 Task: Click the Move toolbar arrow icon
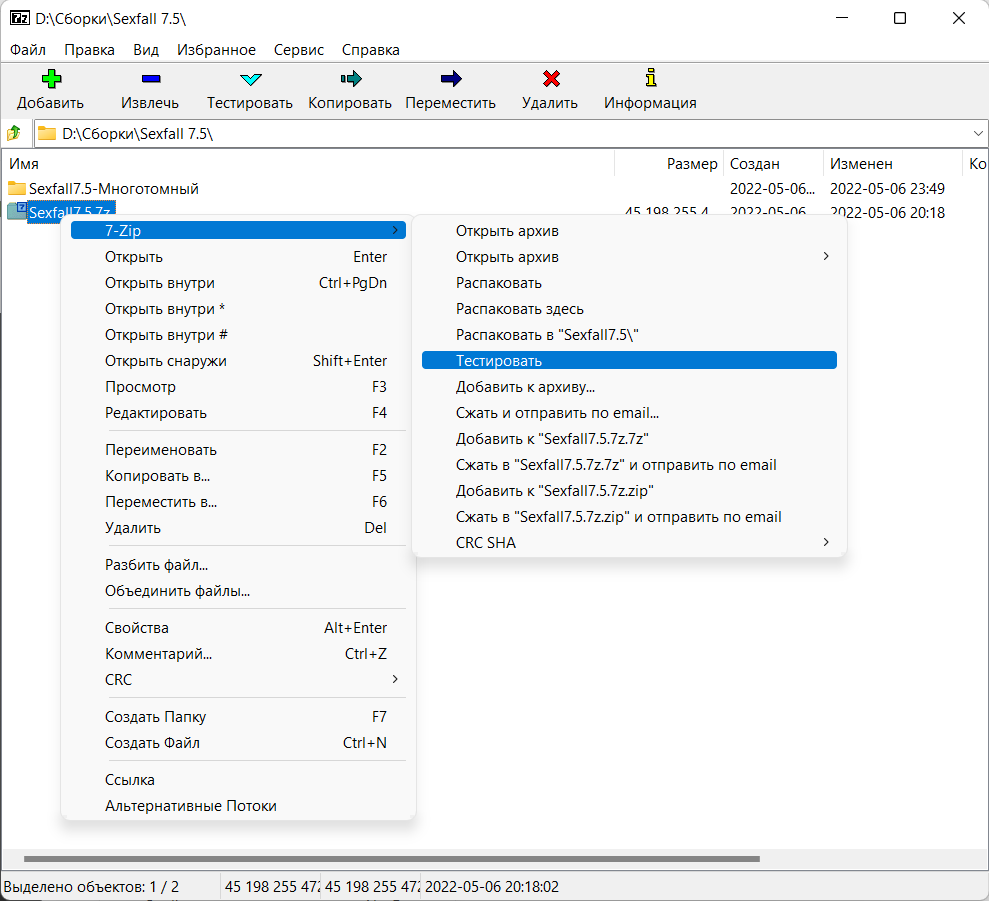click(450, 79)
